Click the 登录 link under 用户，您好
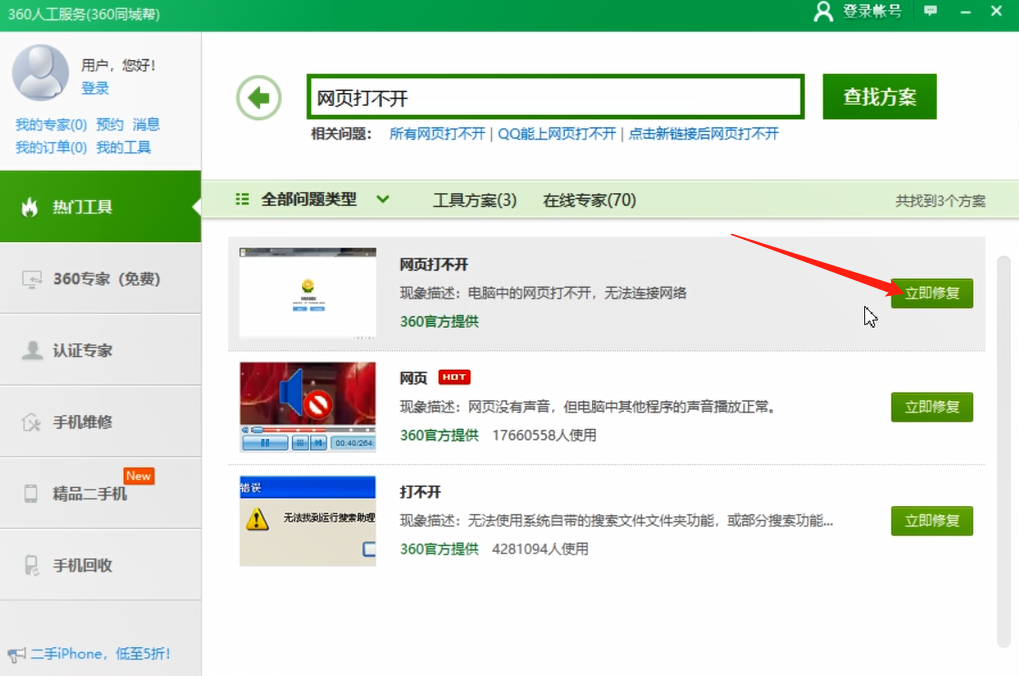1019x676 pixels. point(95,86)
